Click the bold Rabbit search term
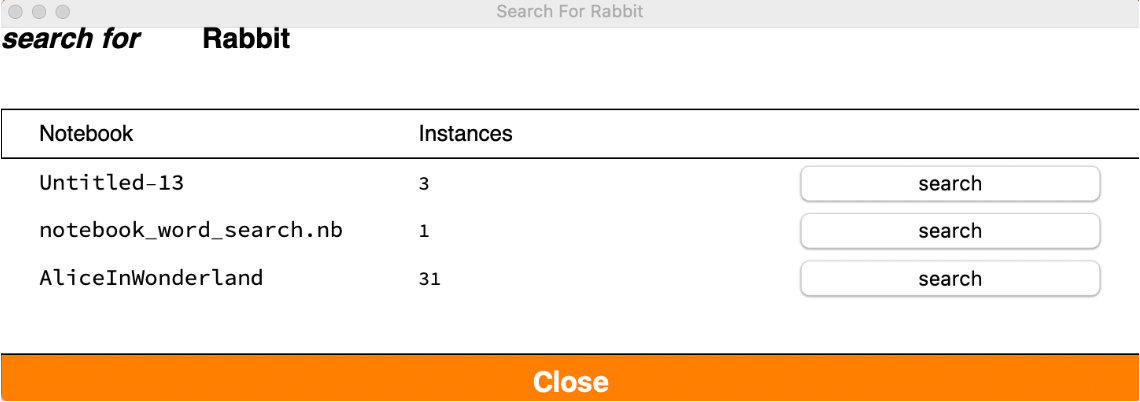The width and height of the screenshot is (1140, 402). (x=246, y=40)
